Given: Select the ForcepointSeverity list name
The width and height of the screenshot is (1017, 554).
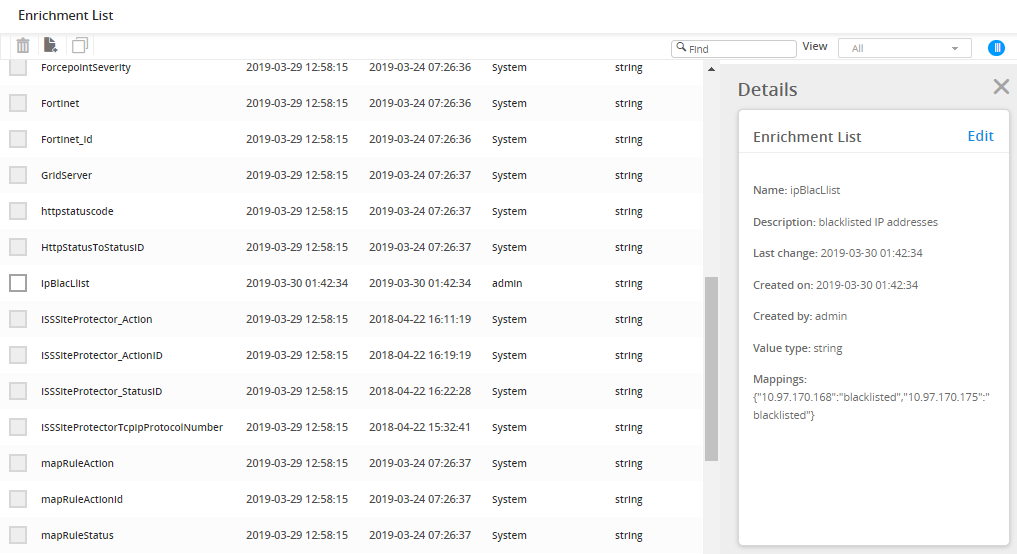Looking at the screenshot, I should click(x=86, y=67).
